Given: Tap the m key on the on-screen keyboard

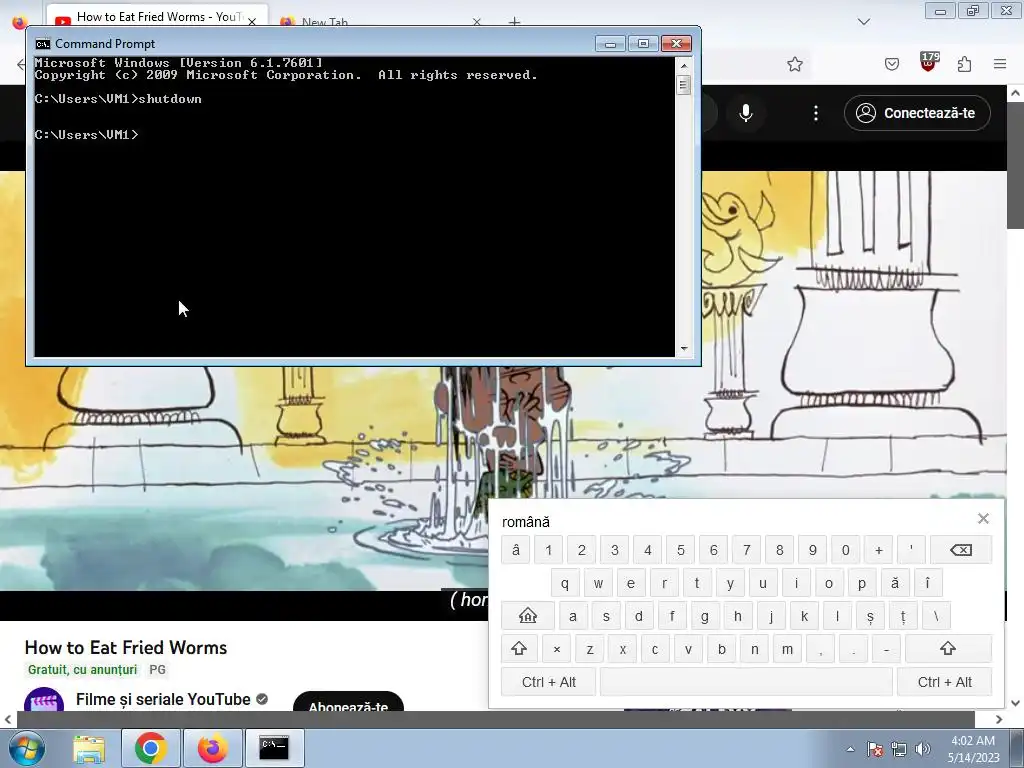Looking at the screenshot, I should 788,648.
